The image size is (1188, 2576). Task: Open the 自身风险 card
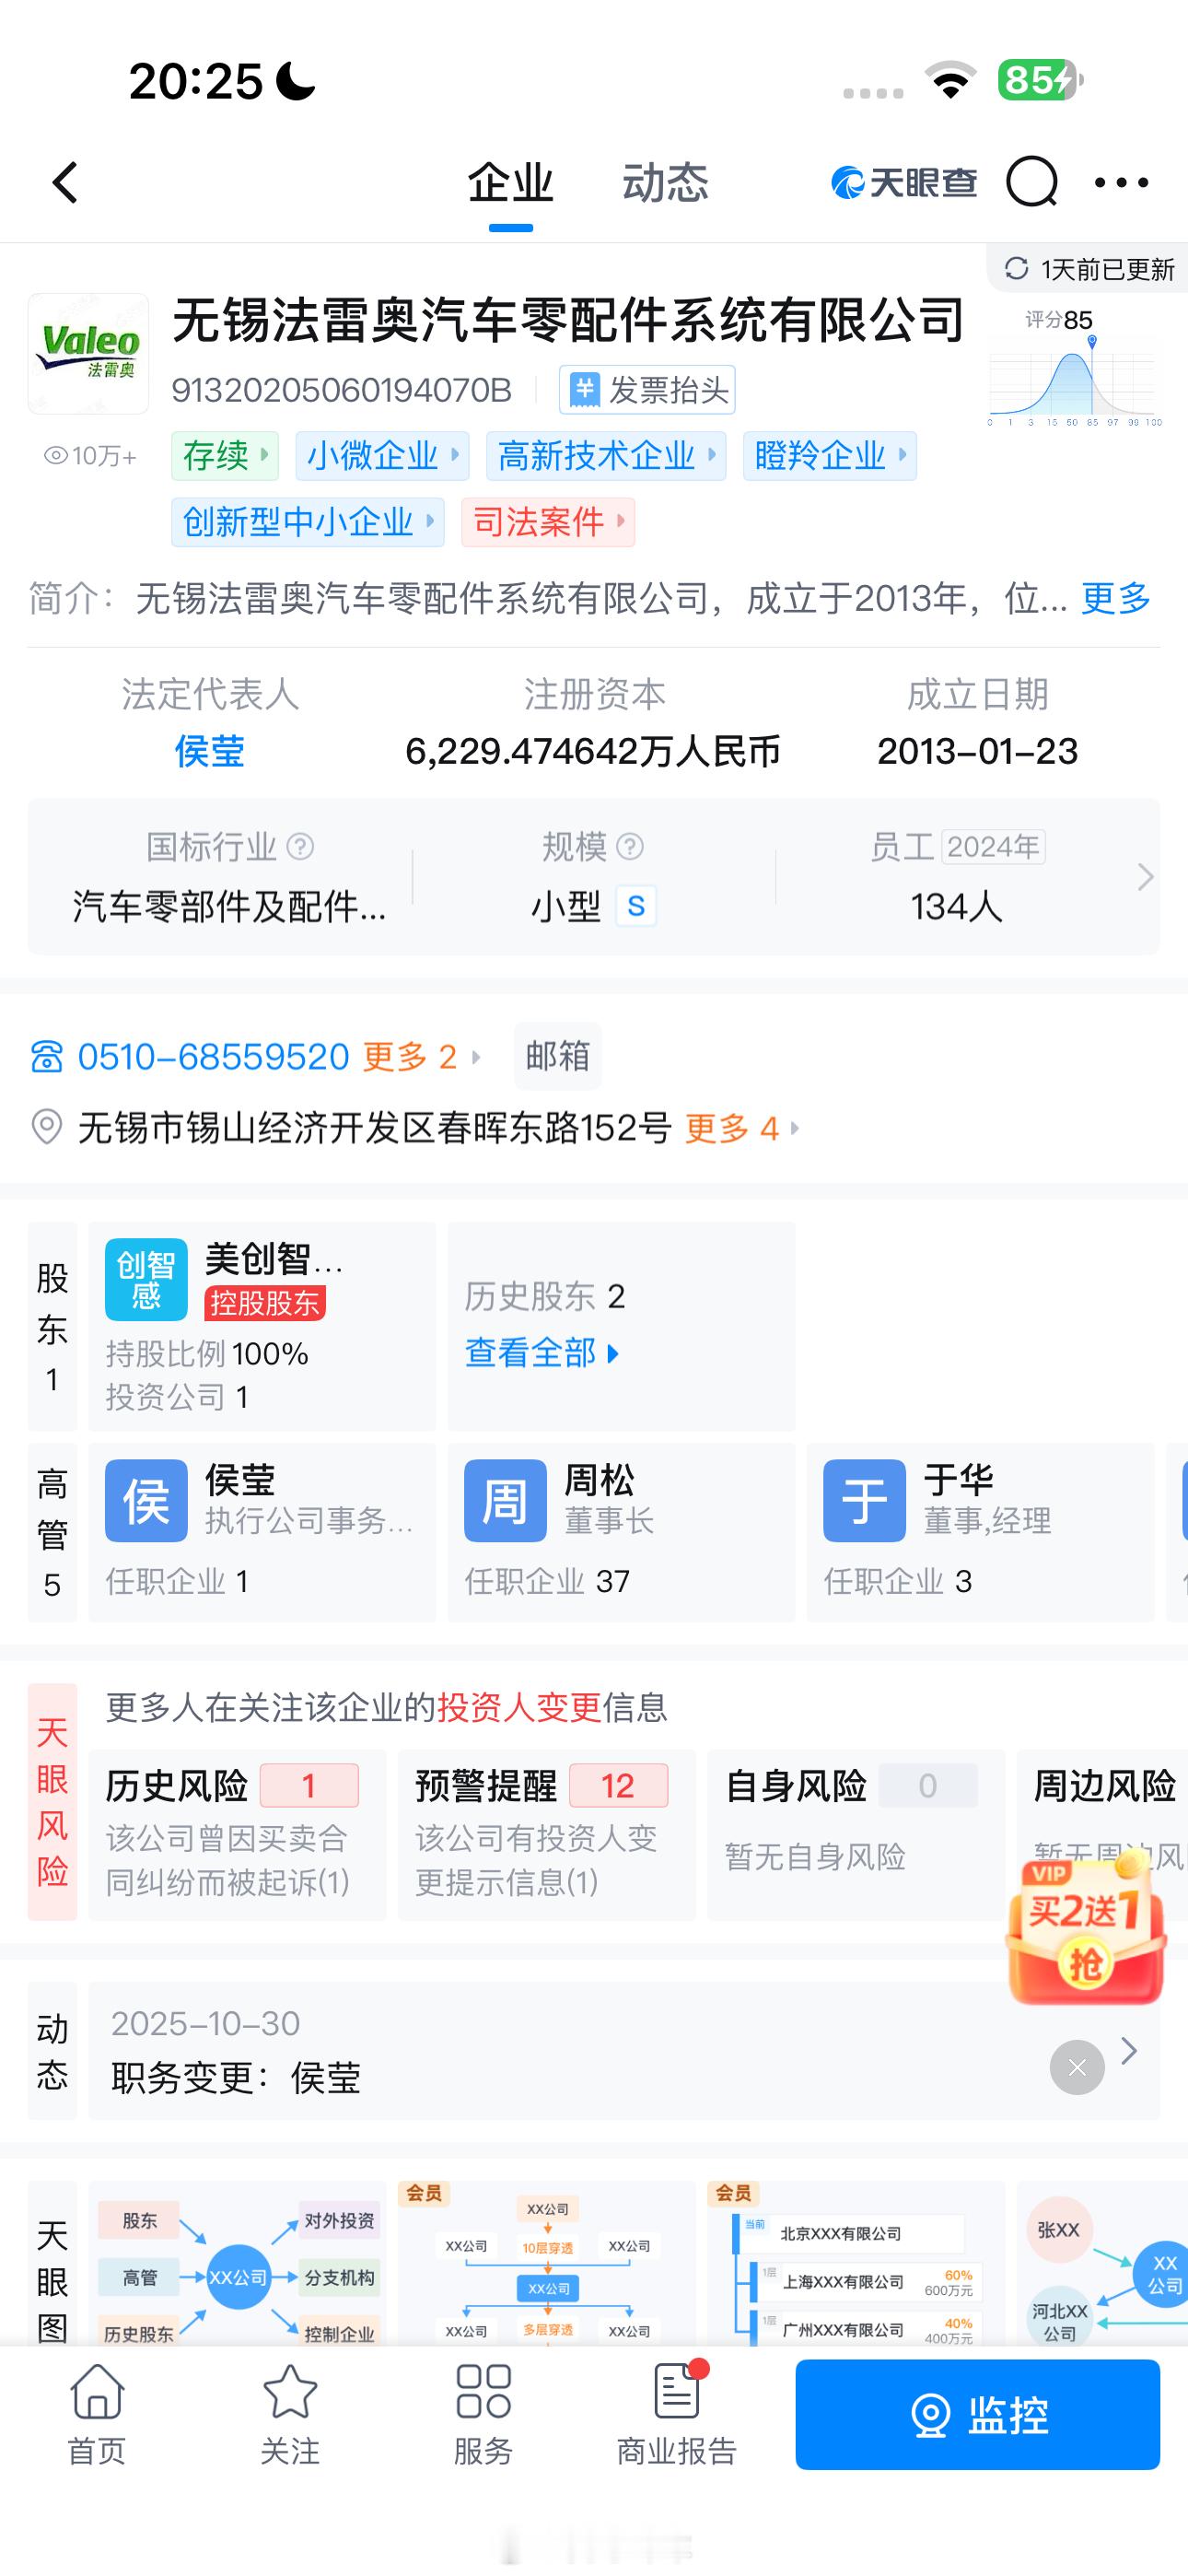pyautogui.click(x=855, y=1834)
